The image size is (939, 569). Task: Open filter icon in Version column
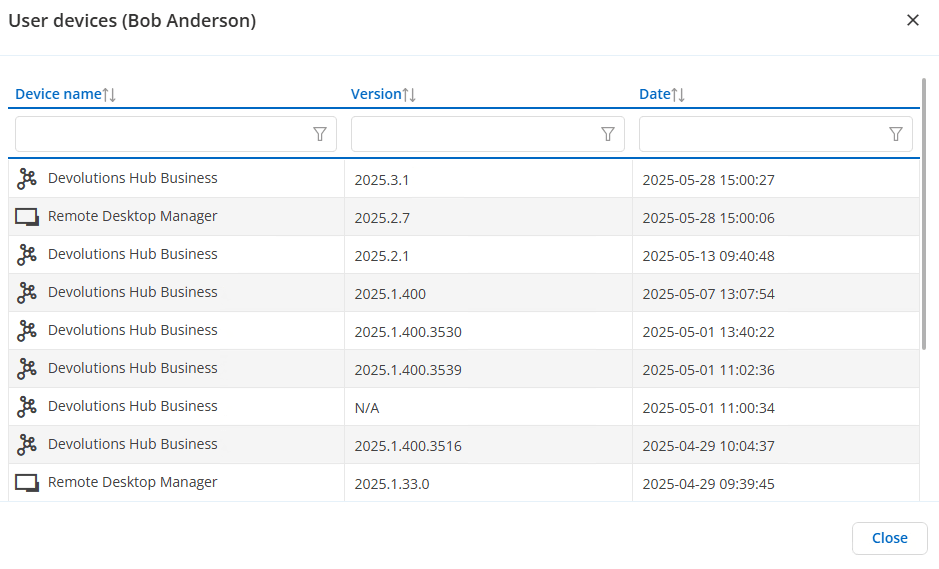608,134
